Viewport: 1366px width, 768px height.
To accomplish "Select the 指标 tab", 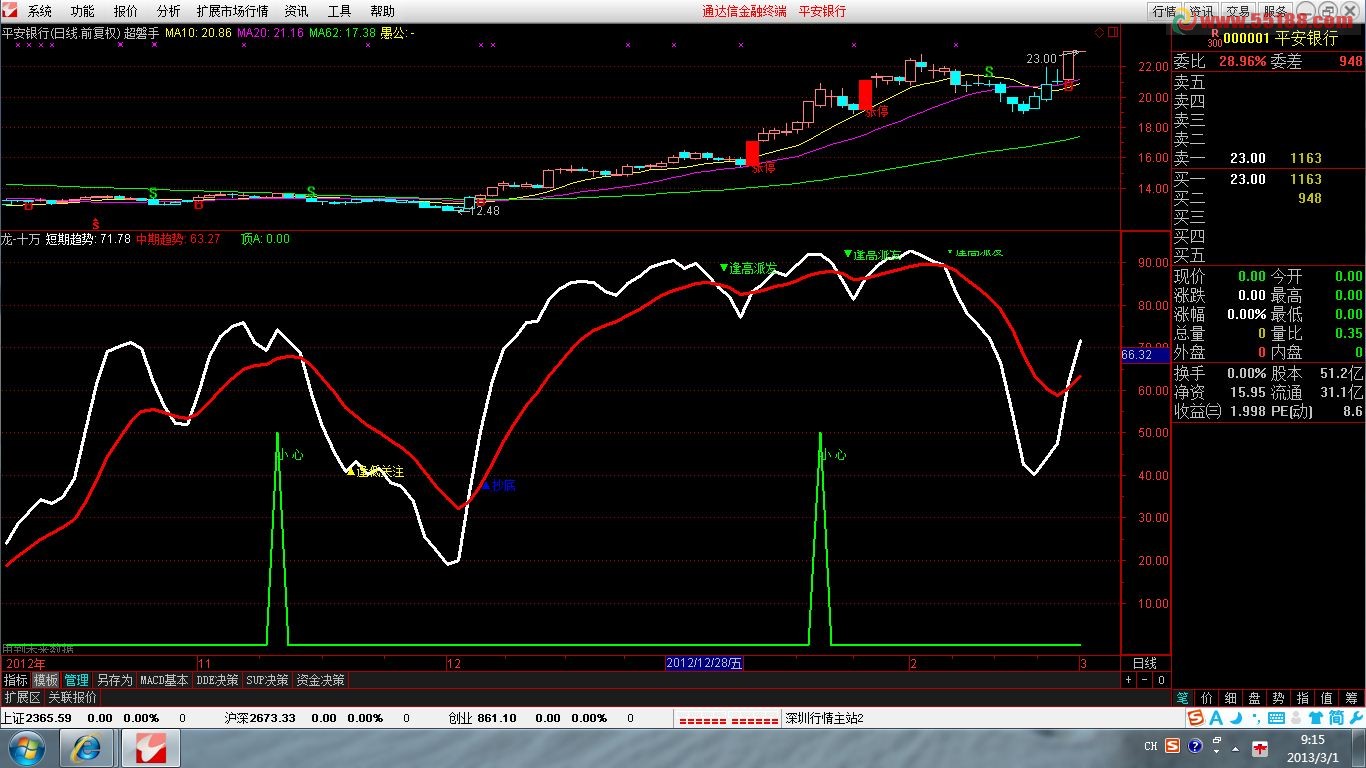I will click(15, 680).
